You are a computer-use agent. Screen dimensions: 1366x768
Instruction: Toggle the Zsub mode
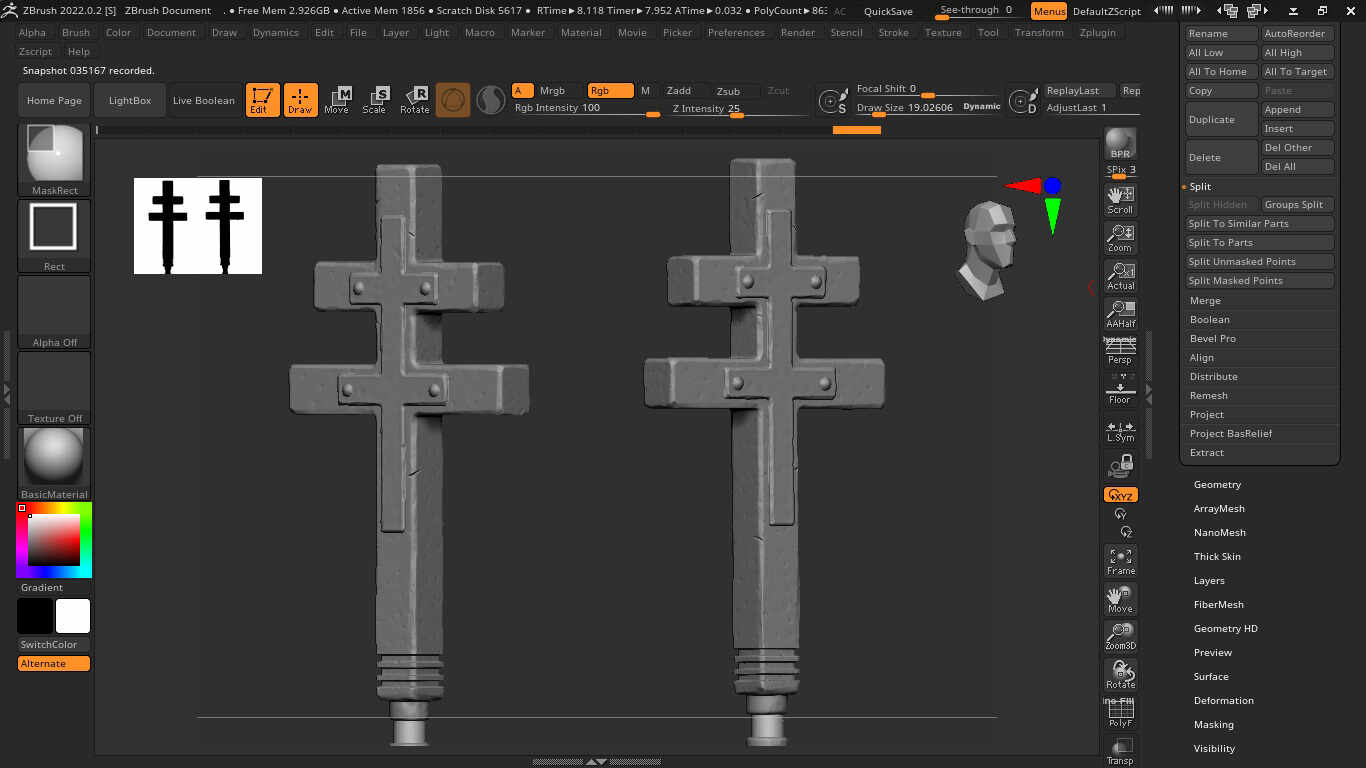(728, 91)
